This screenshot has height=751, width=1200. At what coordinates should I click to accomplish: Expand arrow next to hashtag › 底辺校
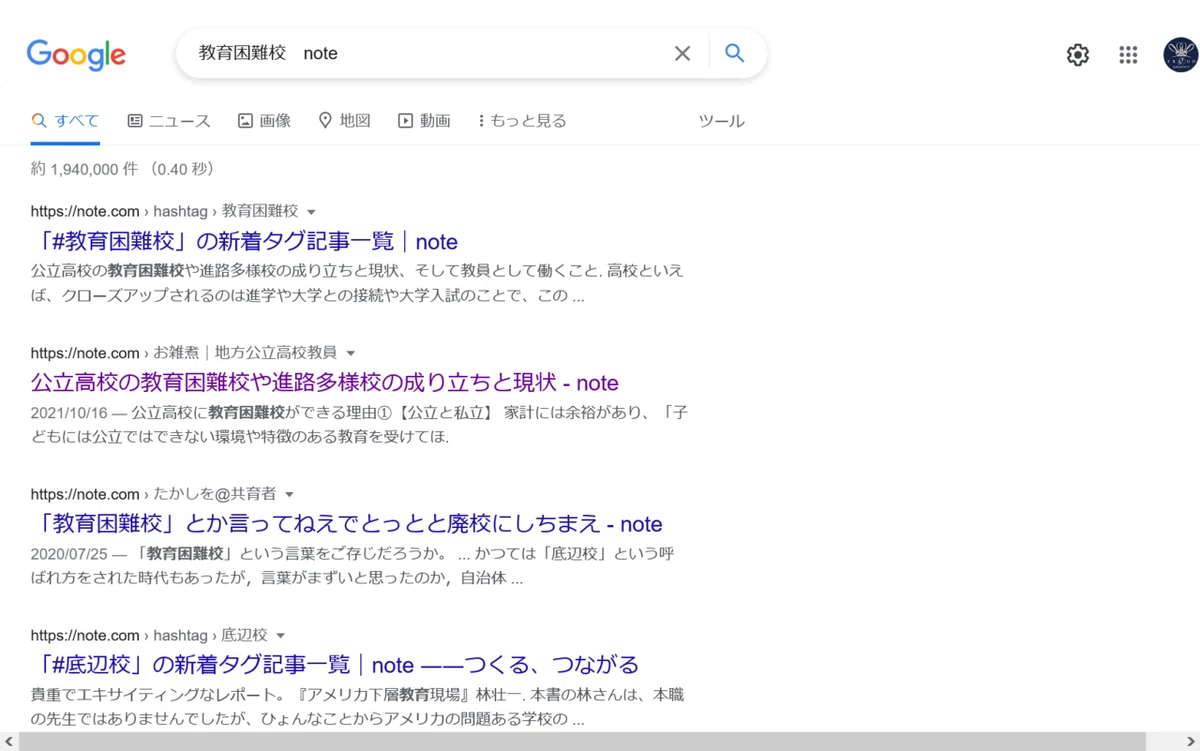pos(281,636)
